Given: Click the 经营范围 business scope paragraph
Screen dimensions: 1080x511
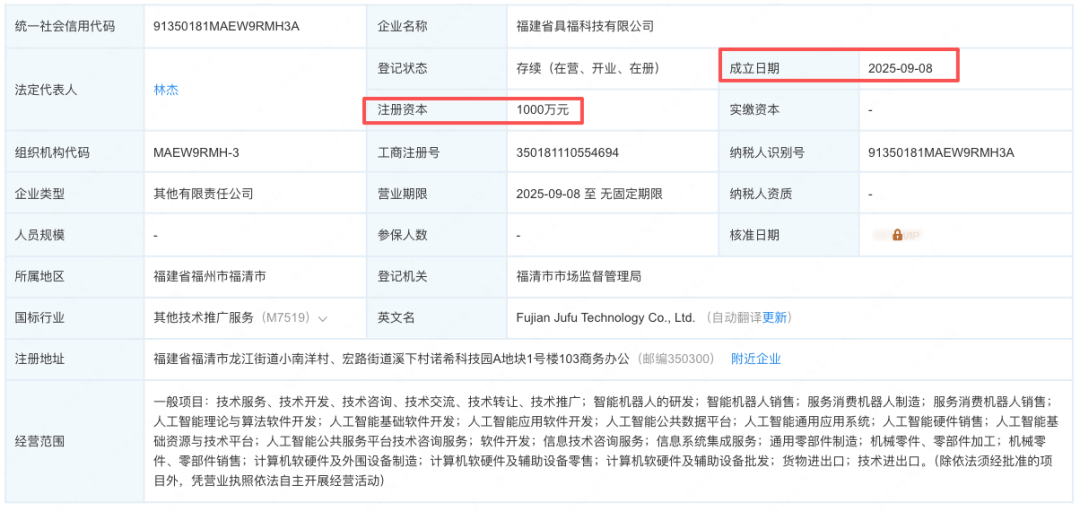Looking at the screenshot, I should point(605,441).
